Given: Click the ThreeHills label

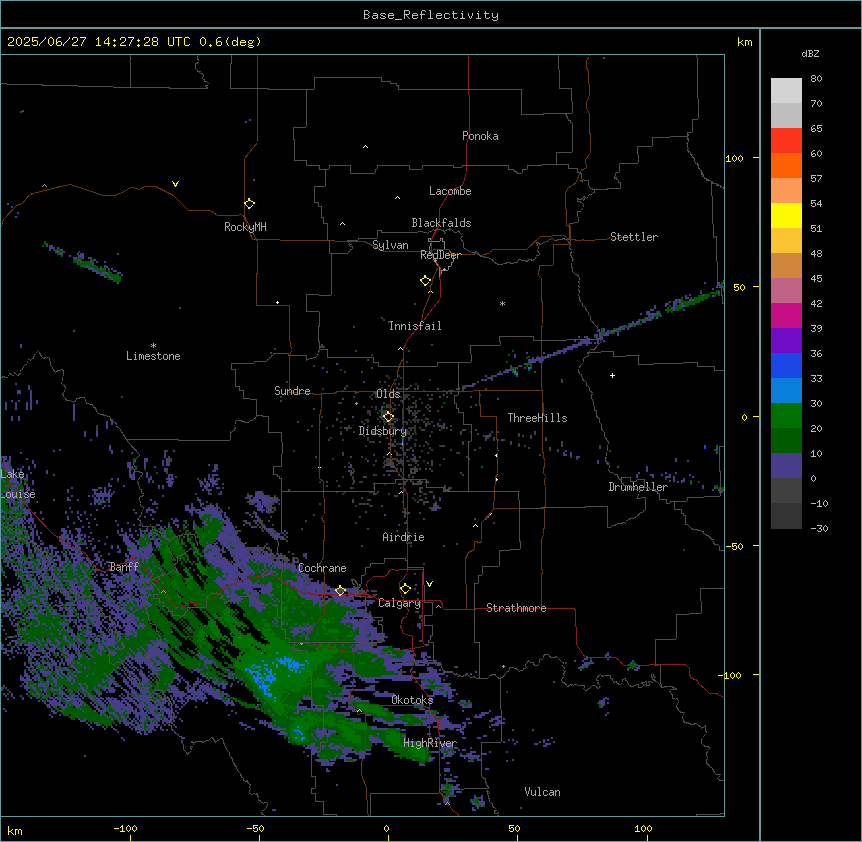Looking at the screenshot, I should click(537, 418).
